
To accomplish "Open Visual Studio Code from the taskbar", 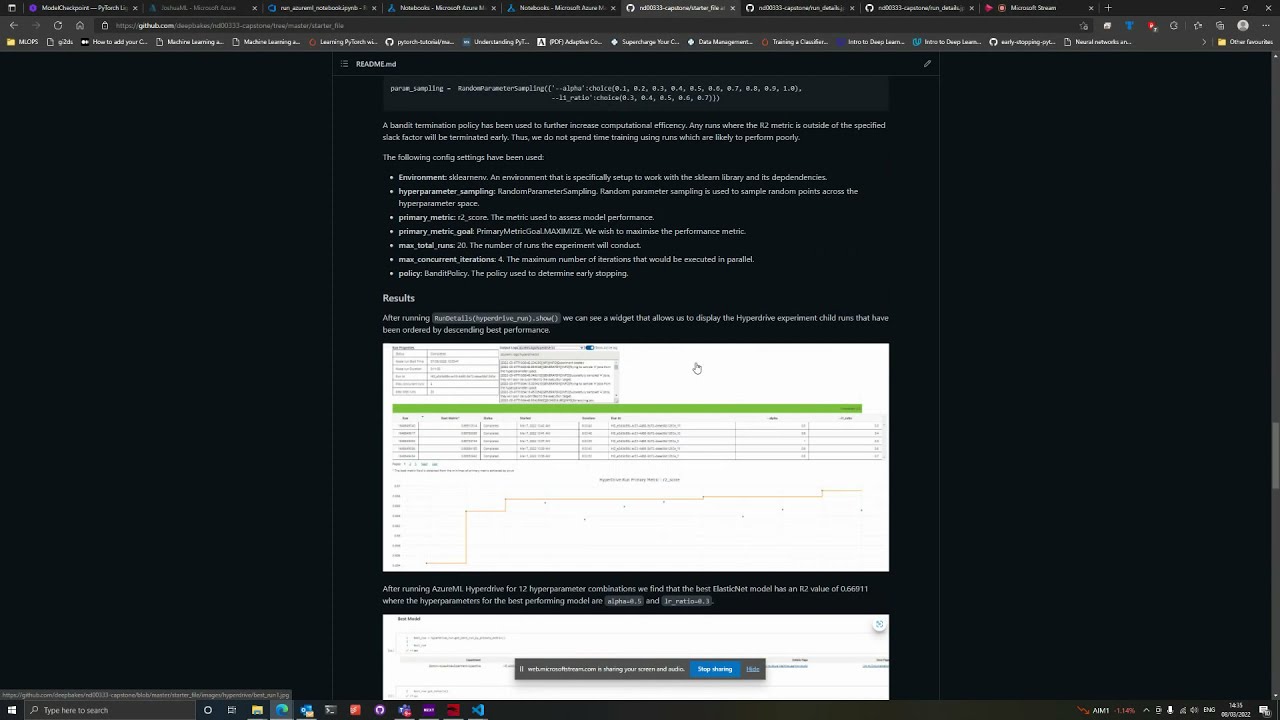I will point(478,710).
